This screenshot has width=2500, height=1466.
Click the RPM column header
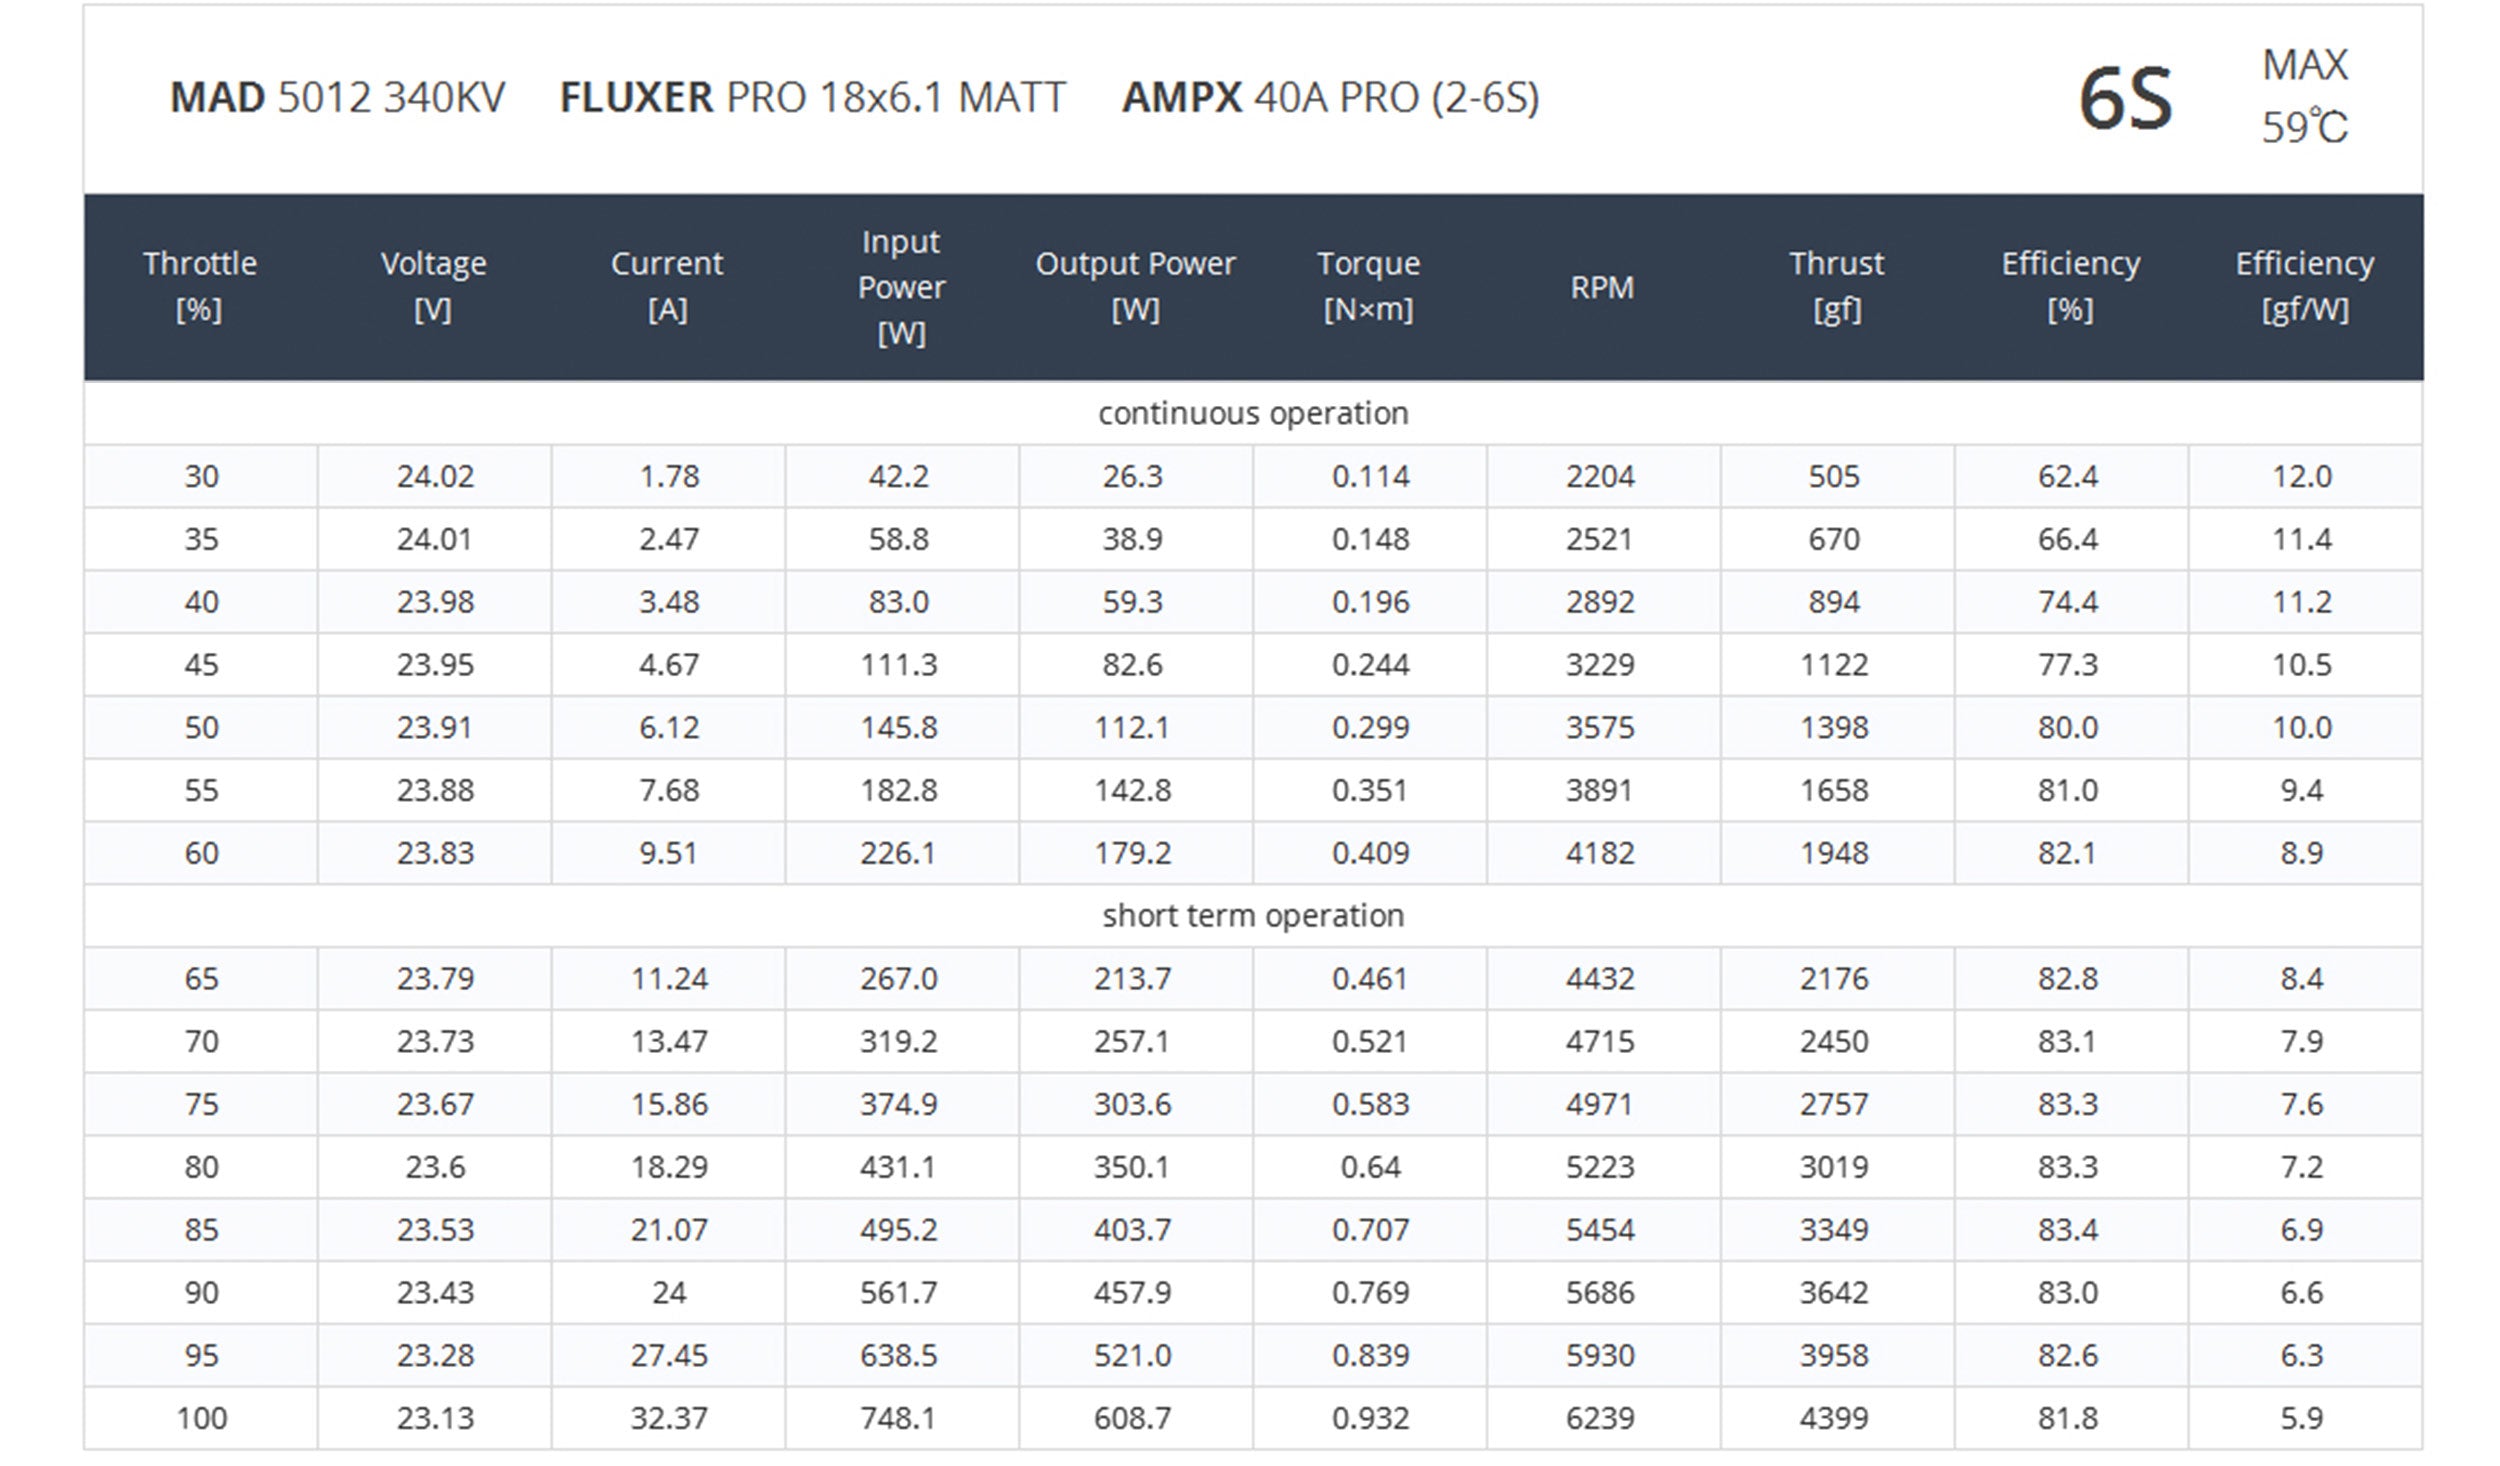point(1602,288)
